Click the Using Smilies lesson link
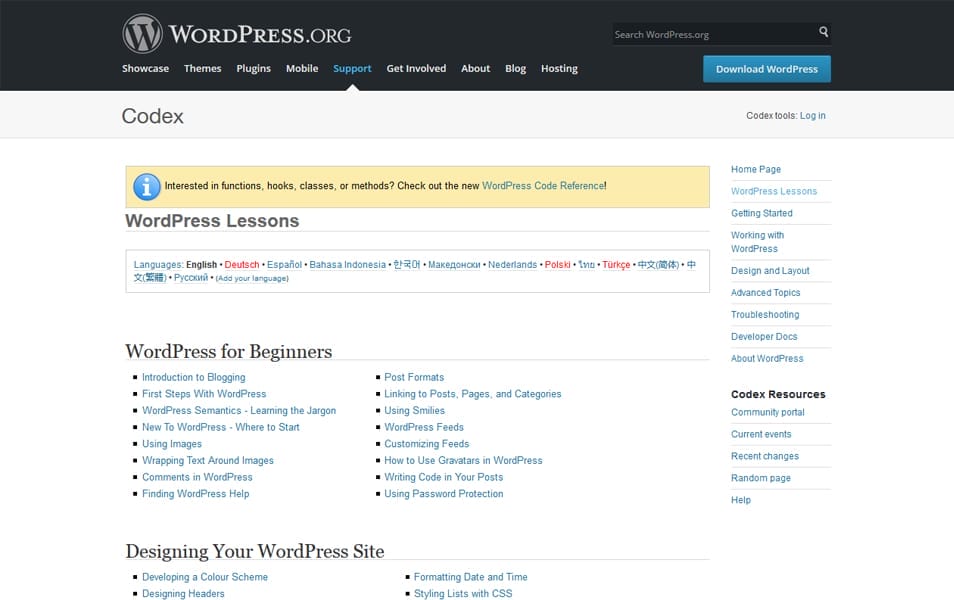This screenshot has height=600, width=954. tap(414, 410)
